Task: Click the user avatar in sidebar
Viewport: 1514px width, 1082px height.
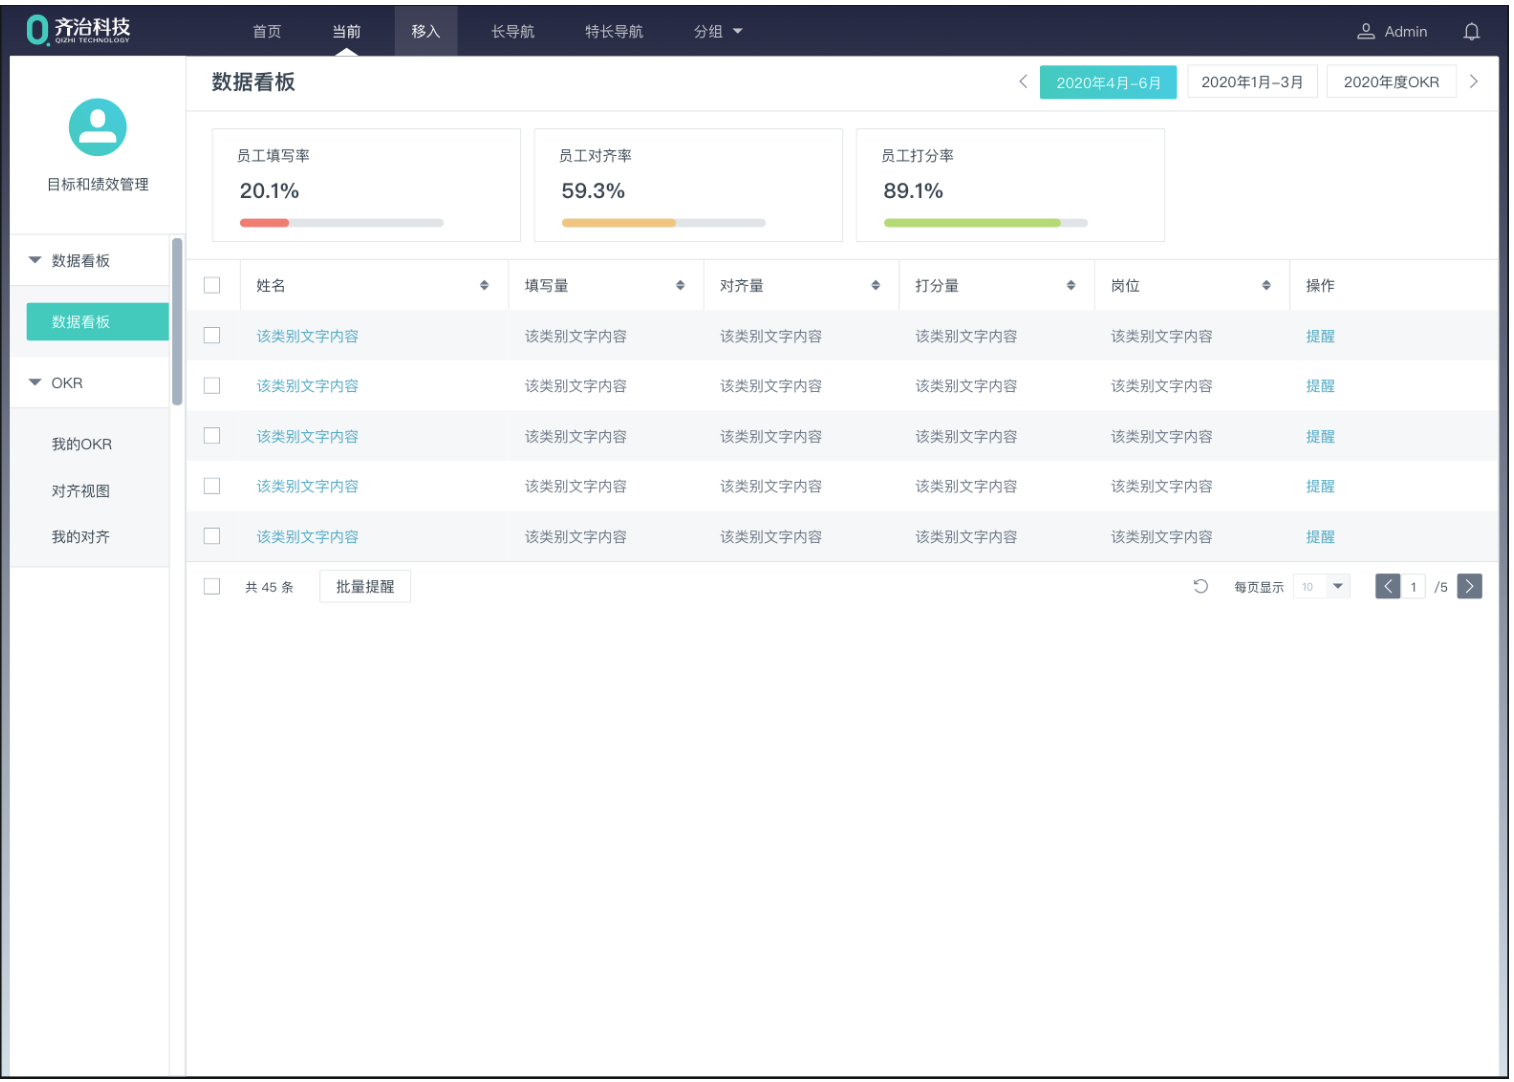Action: (x=98, y=127)
